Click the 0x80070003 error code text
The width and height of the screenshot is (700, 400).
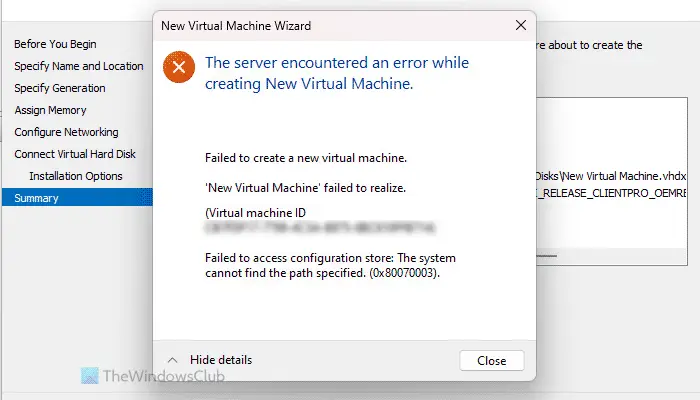pyautogui.click(x=404, y=273)
